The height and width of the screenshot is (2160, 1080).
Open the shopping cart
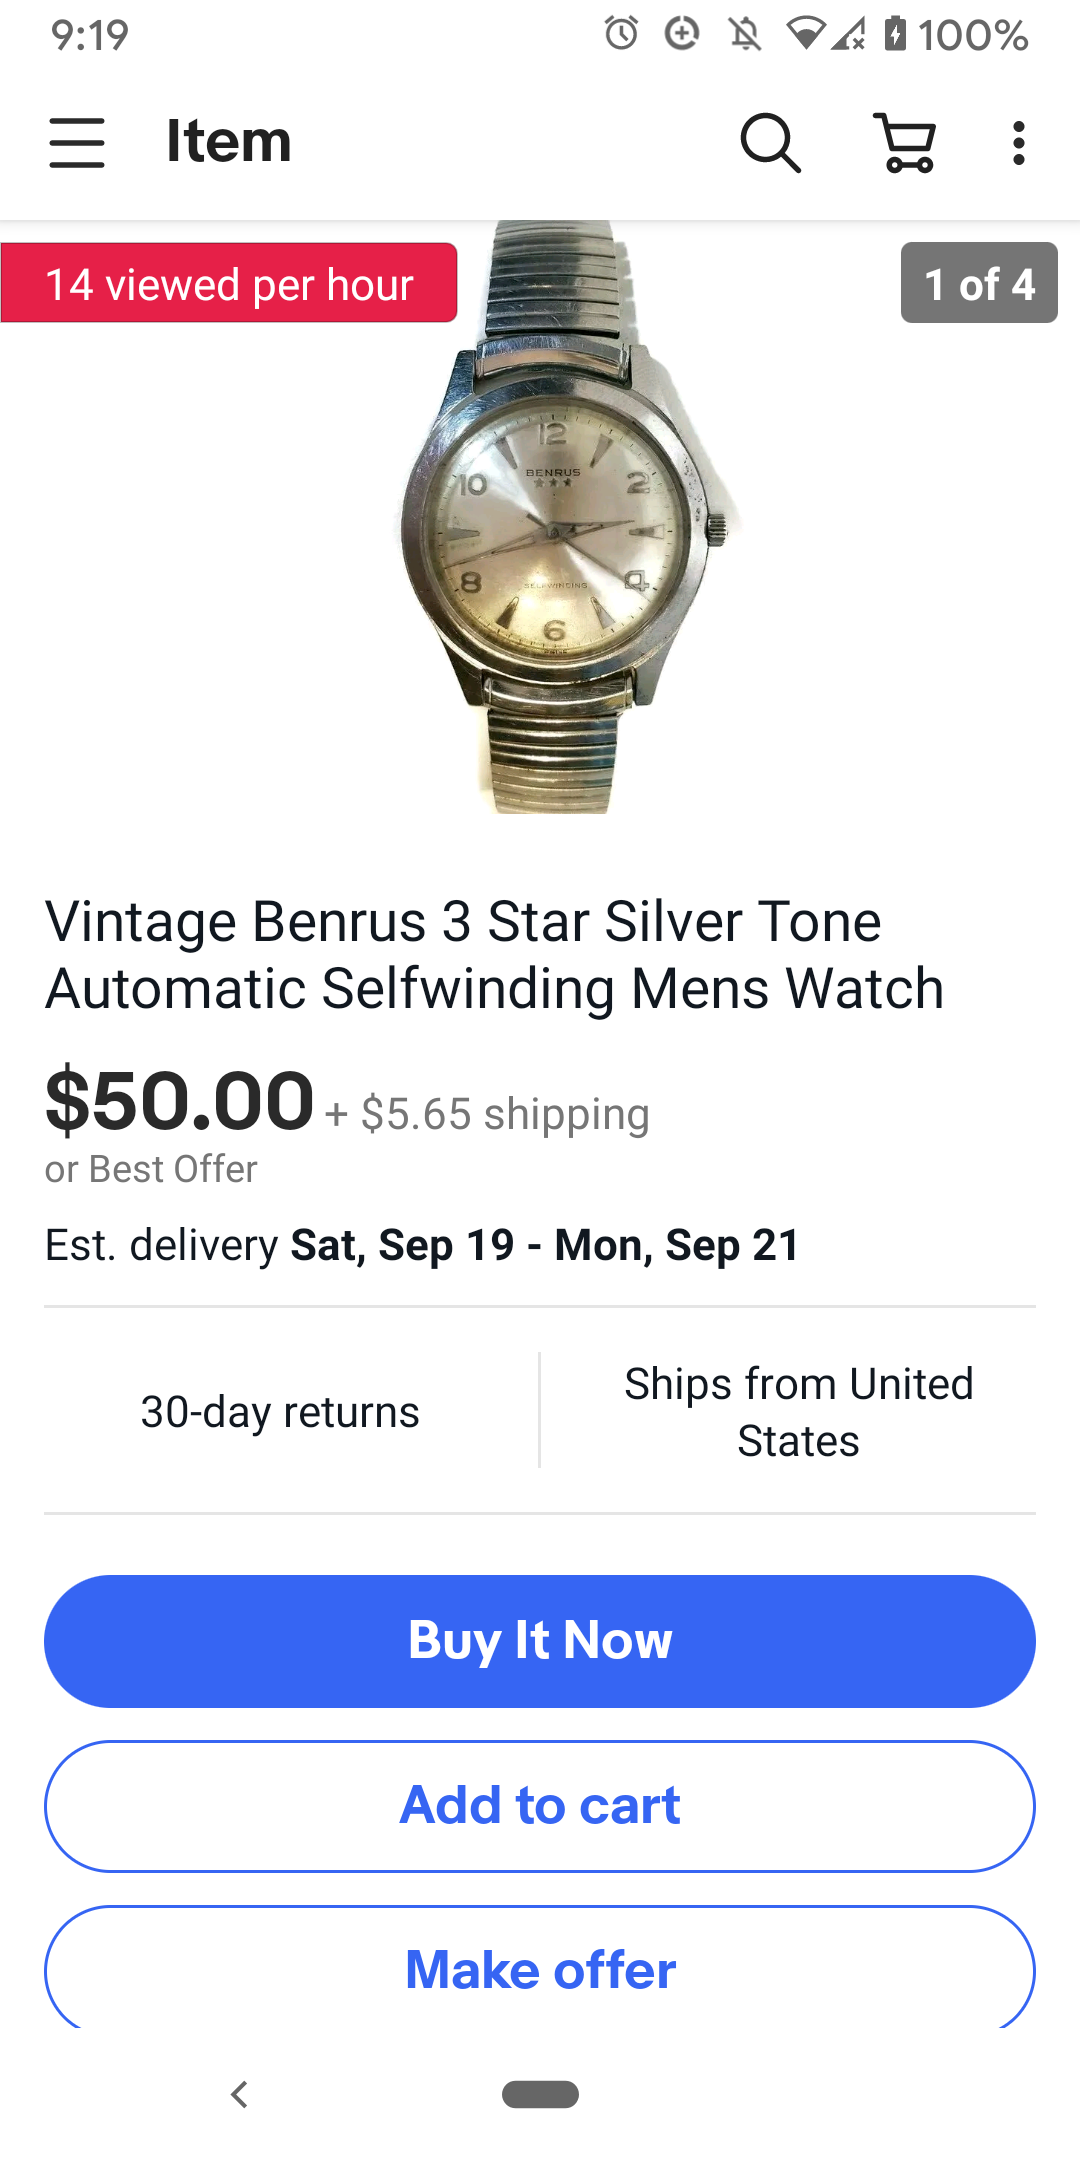906,143
